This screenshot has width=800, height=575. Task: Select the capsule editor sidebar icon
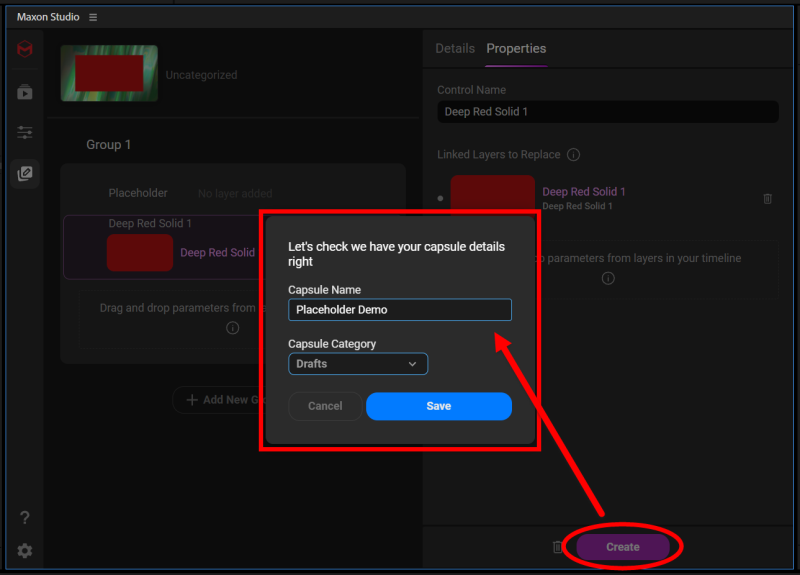[24, 173]
